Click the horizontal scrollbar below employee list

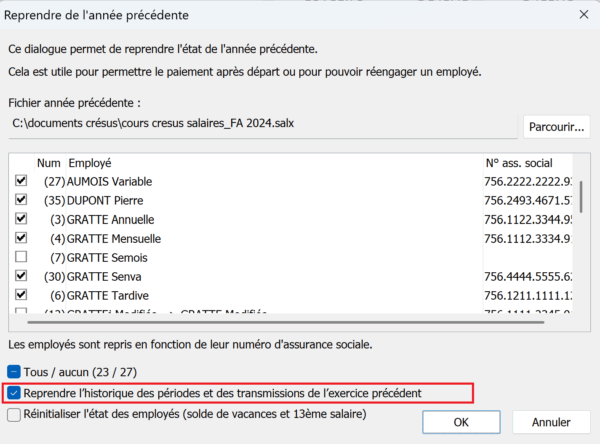tap(300, 322)
